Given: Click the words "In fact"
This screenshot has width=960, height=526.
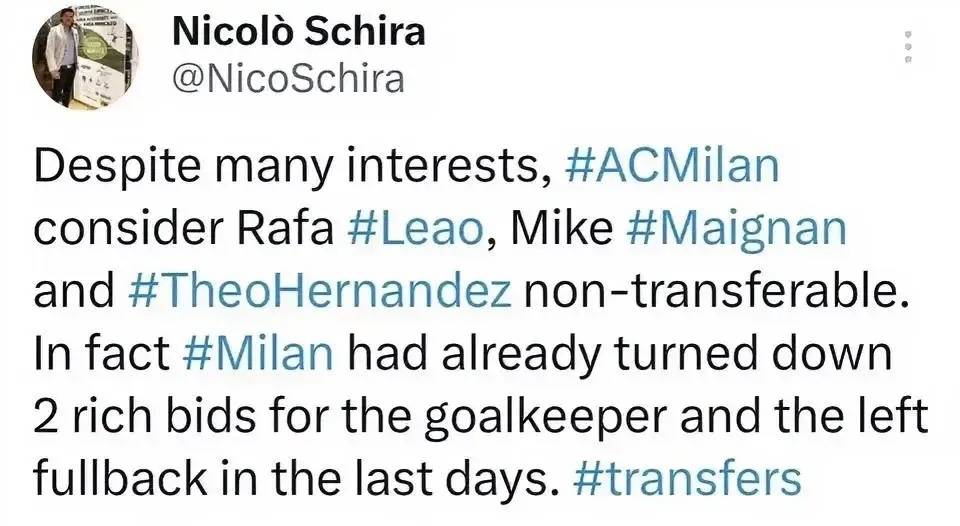Looking at the screenshot, I should point(102,353).
